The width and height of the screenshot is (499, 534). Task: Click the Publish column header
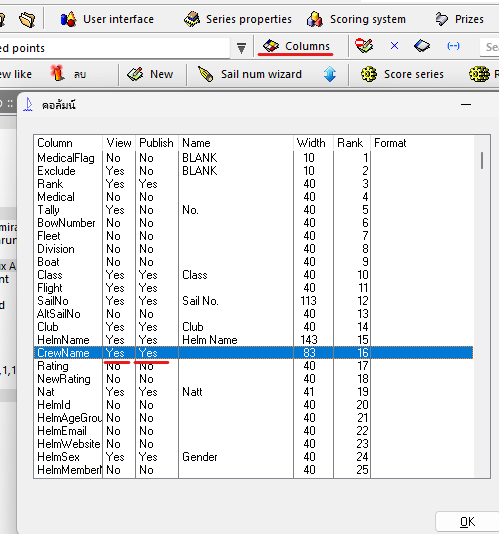tap(156, 143)
